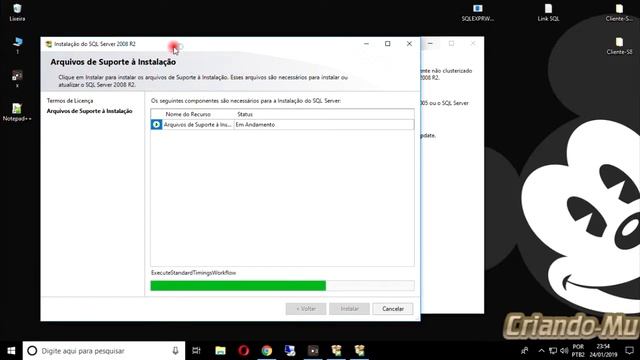The width and height of the screenshot is (640, 360).
Task: Click the microphone icon in the search box
Action: [175, 351]
